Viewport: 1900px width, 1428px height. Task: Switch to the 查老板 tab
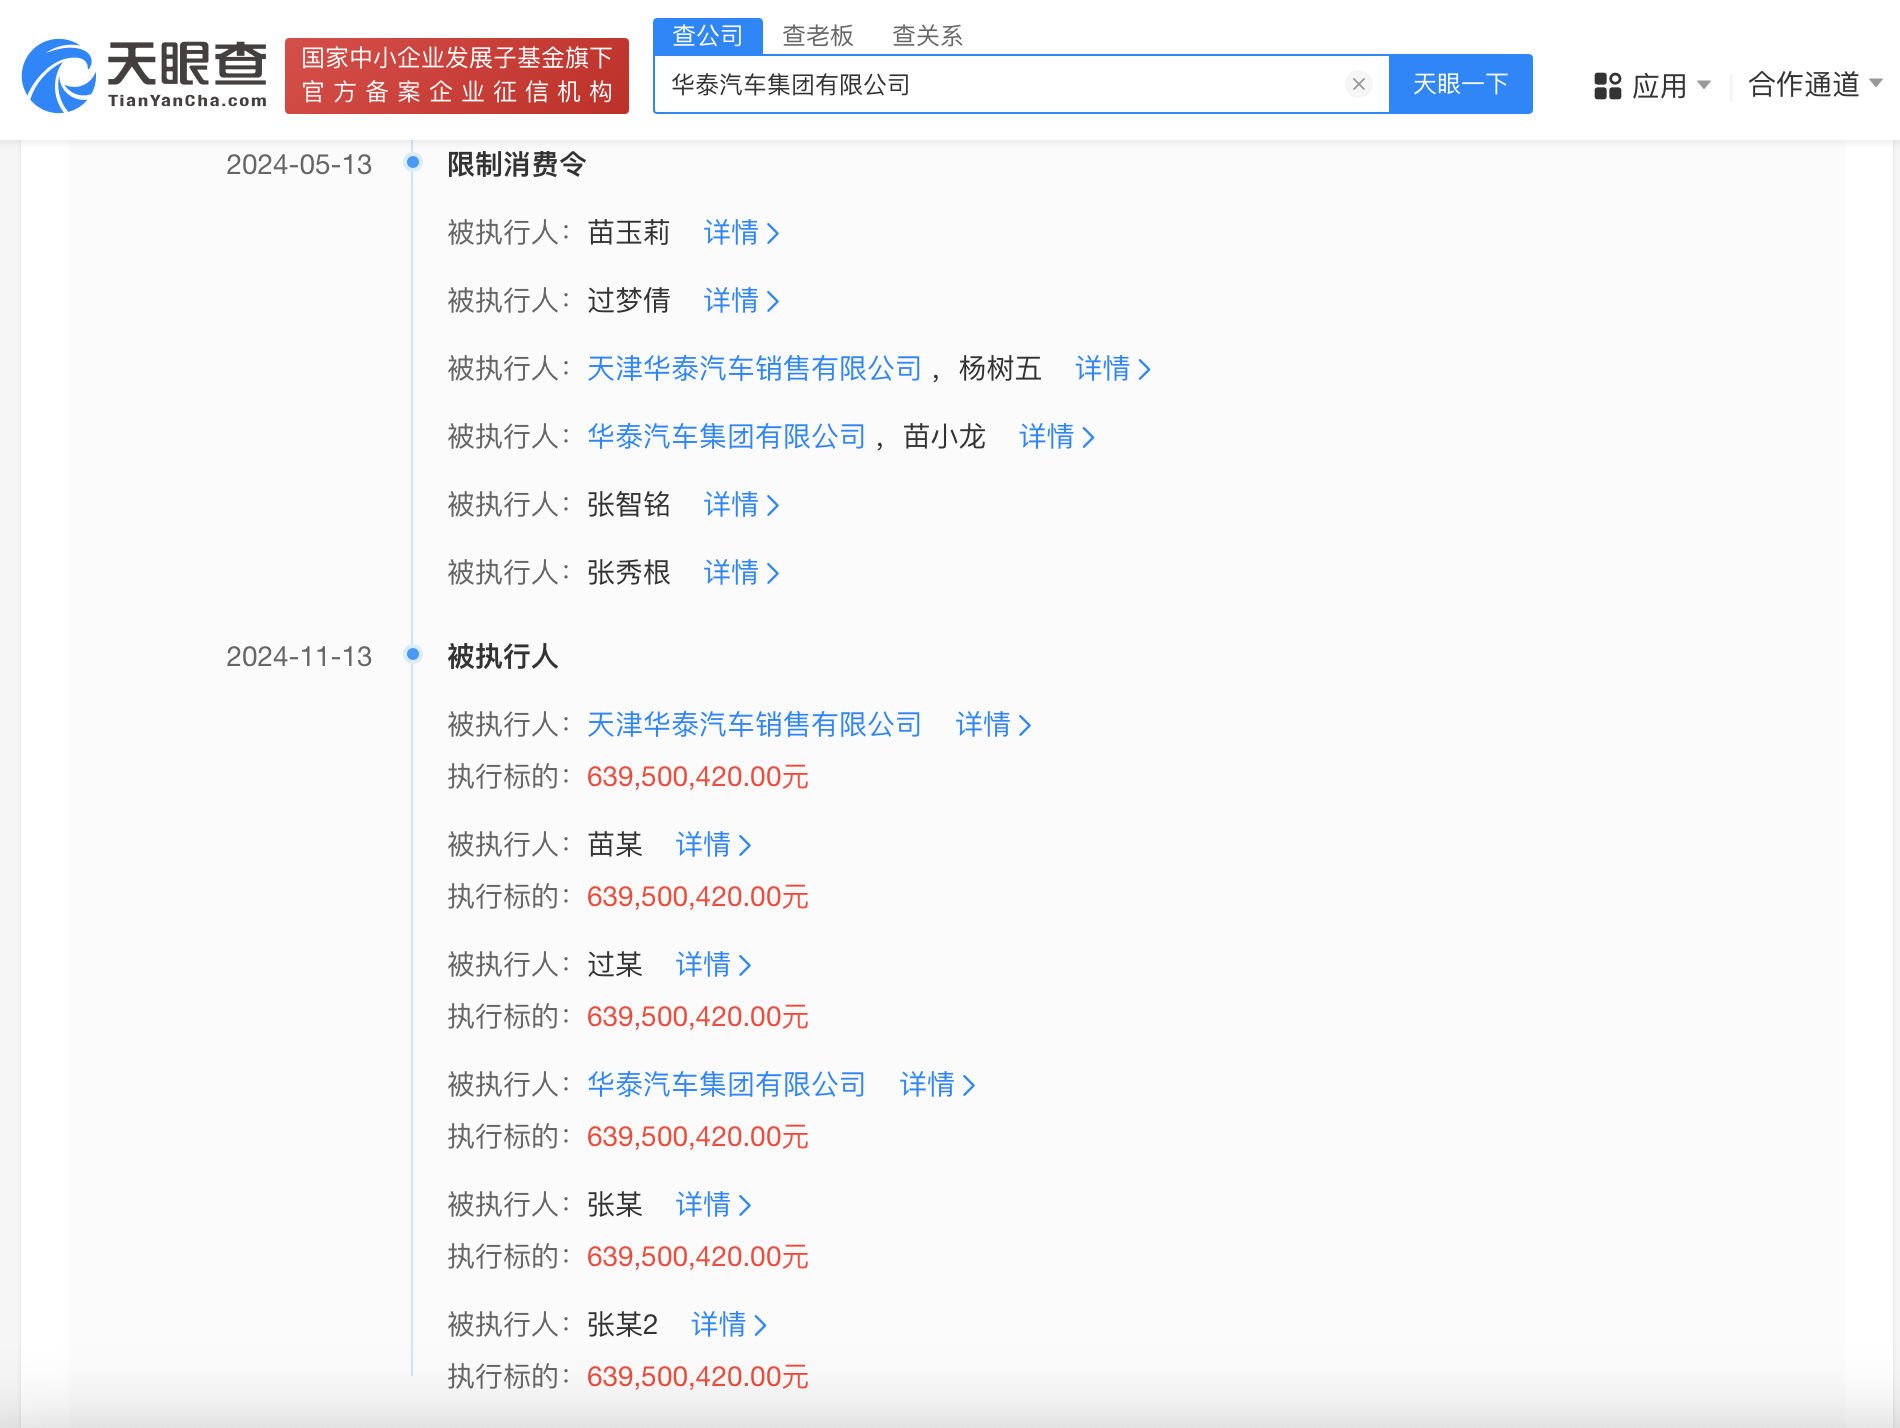tap(817, 36)
